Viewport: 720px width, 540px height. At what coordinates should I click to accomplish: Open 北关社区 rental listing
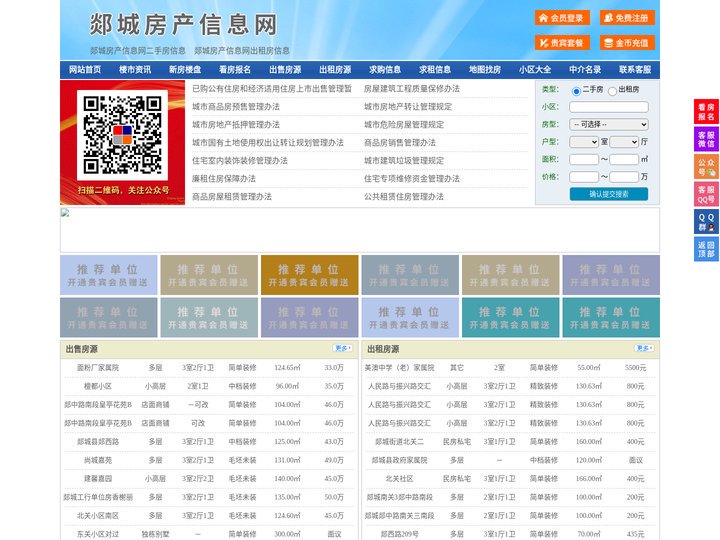pos(399,478)
